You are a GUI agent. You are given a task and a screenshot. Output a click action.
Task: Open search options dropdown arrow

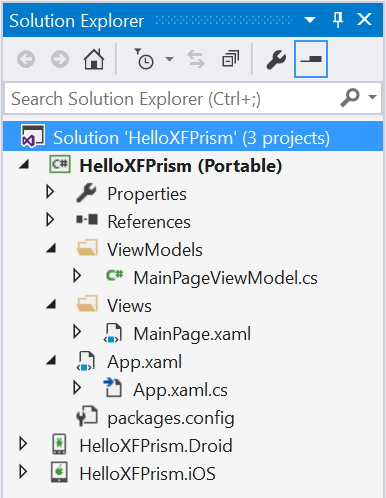[x=372, y=97]
